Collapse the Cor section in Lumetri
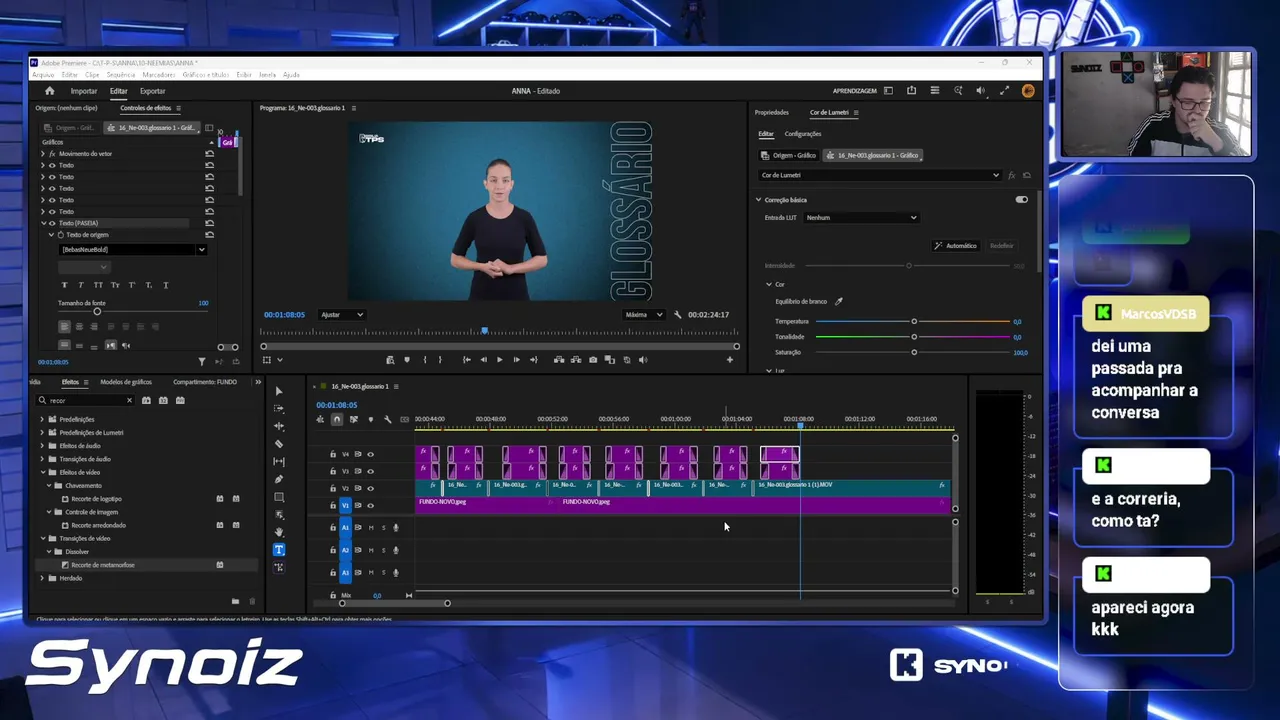The image size is (1280, 720). coord(769,284)
